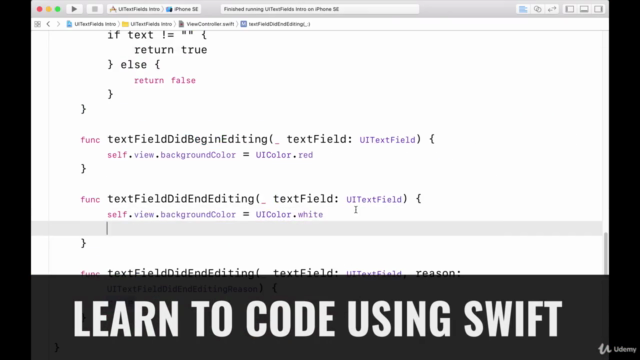Toggle the Navigator panel
The width and height of the screenshot is (640, 360).
point(570,9)
